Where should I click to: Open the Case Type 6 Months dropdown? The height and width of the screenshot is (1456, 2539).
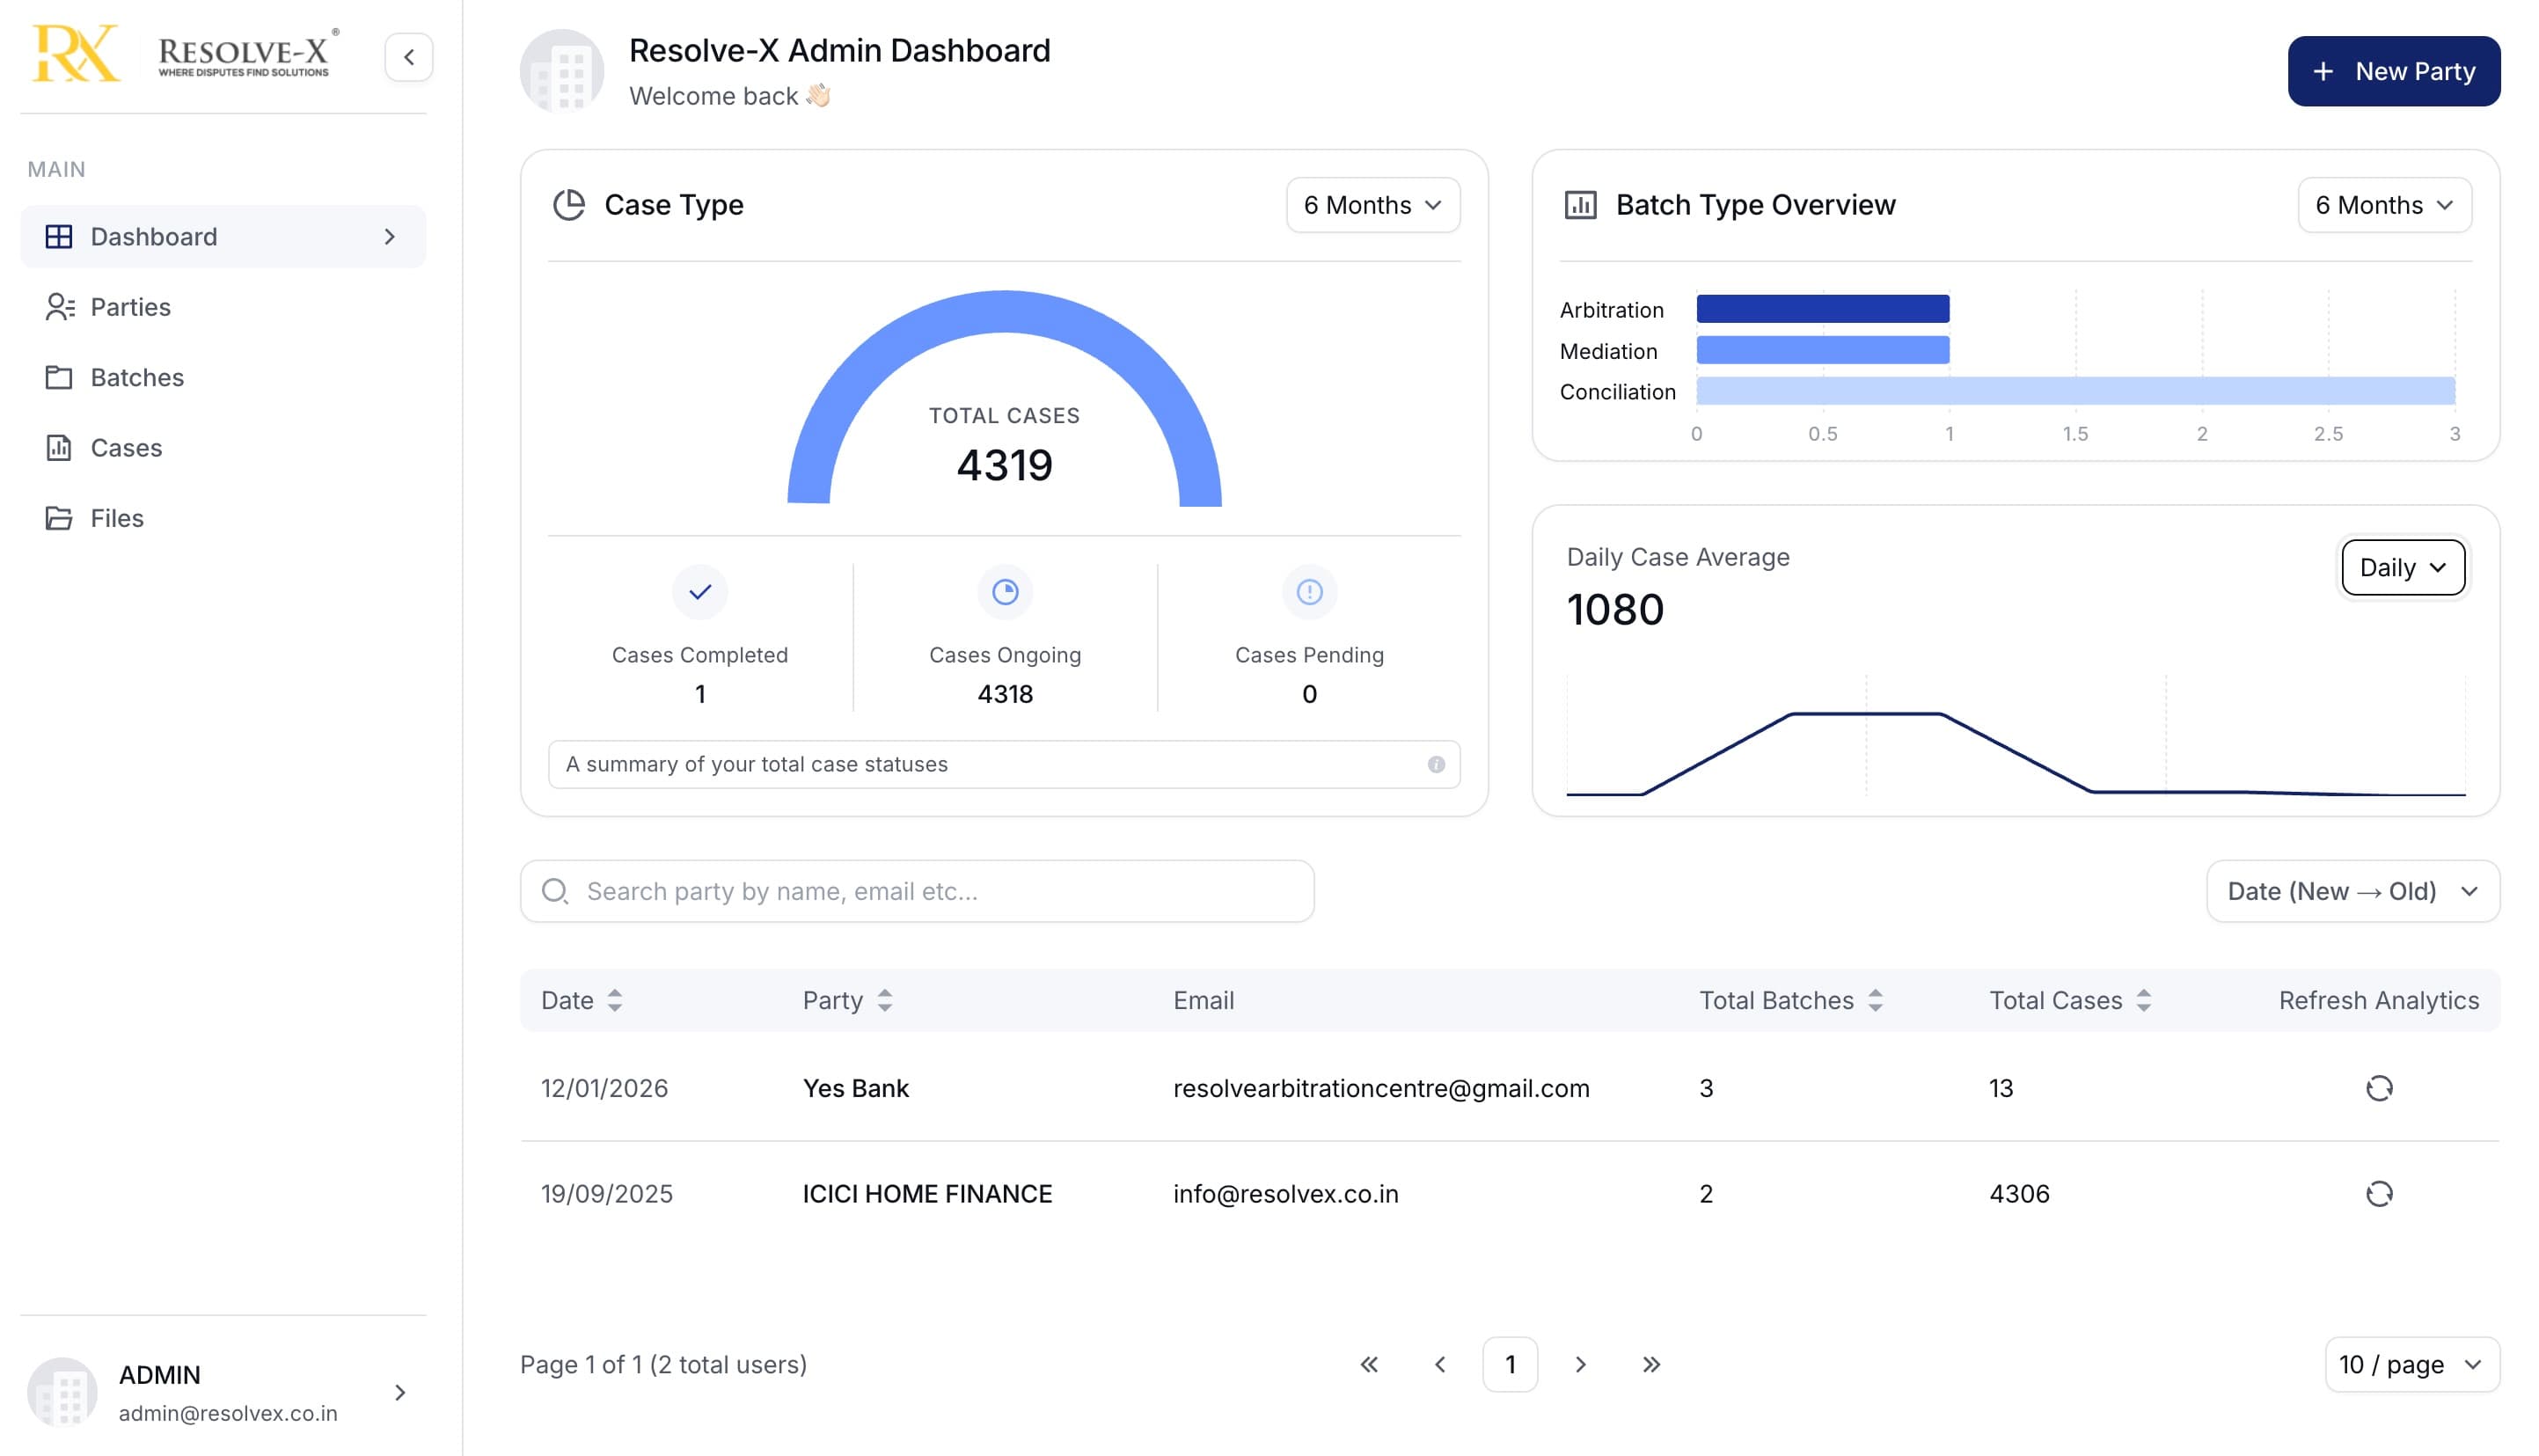pyautogui.click(x=1372, y=205)
